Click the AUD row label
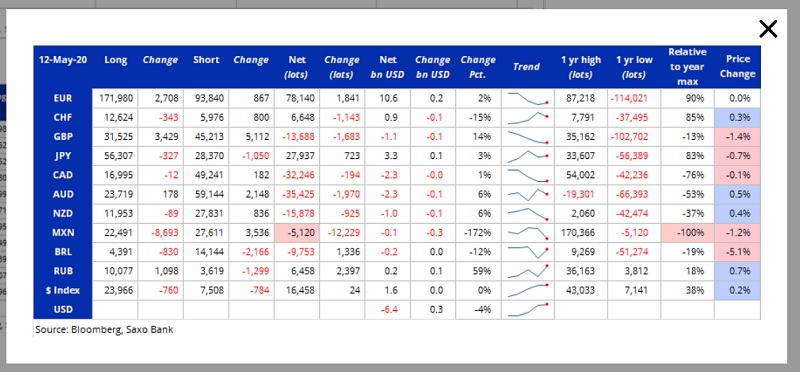 pyautogui.click(x=63, y=194)
